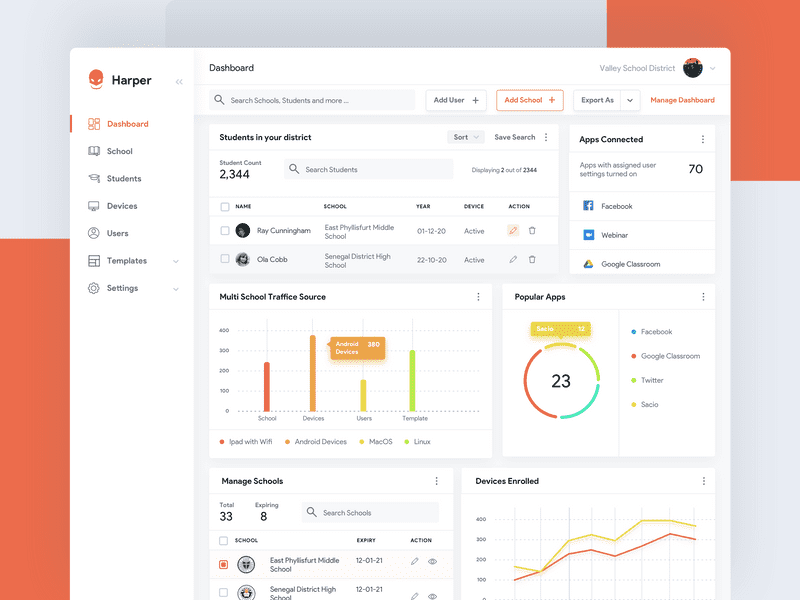
Task: Edit Ray Cunningham with the pencil icon
Action: click(x=513, y=231)
